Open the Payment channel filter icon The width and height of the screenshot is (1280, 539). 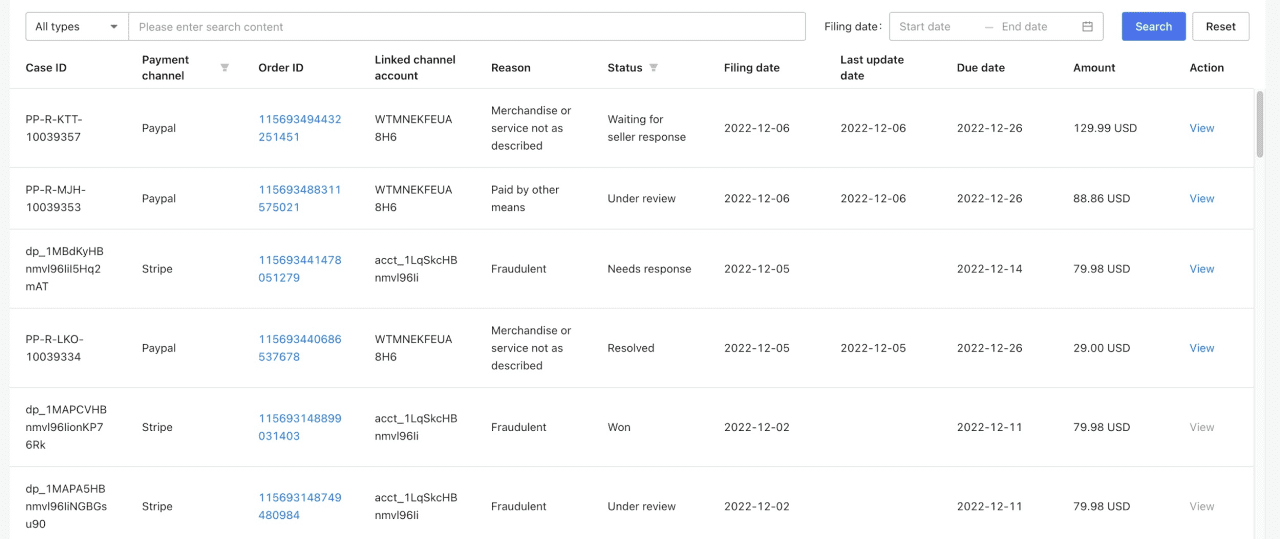point(225,68)
